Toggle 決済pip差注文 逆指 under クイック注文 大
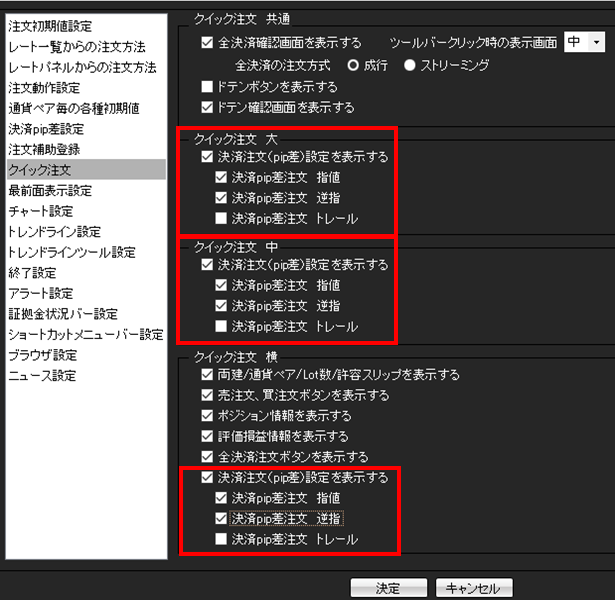This screenshot has height=600, width=615. pyautogui.click(x=221, y=198)
